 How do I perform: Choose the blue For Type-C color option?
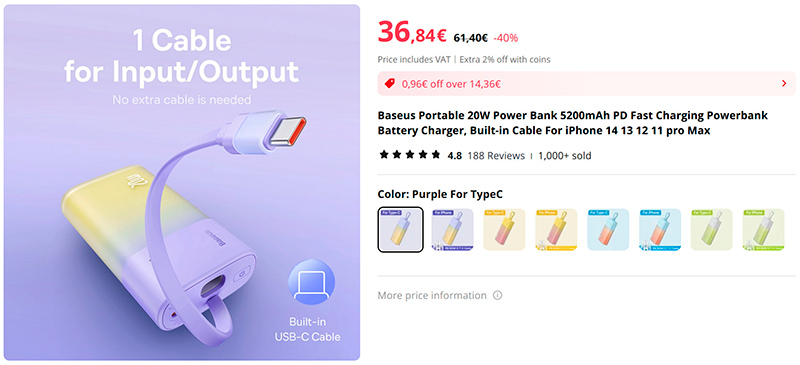click(608, 229)
